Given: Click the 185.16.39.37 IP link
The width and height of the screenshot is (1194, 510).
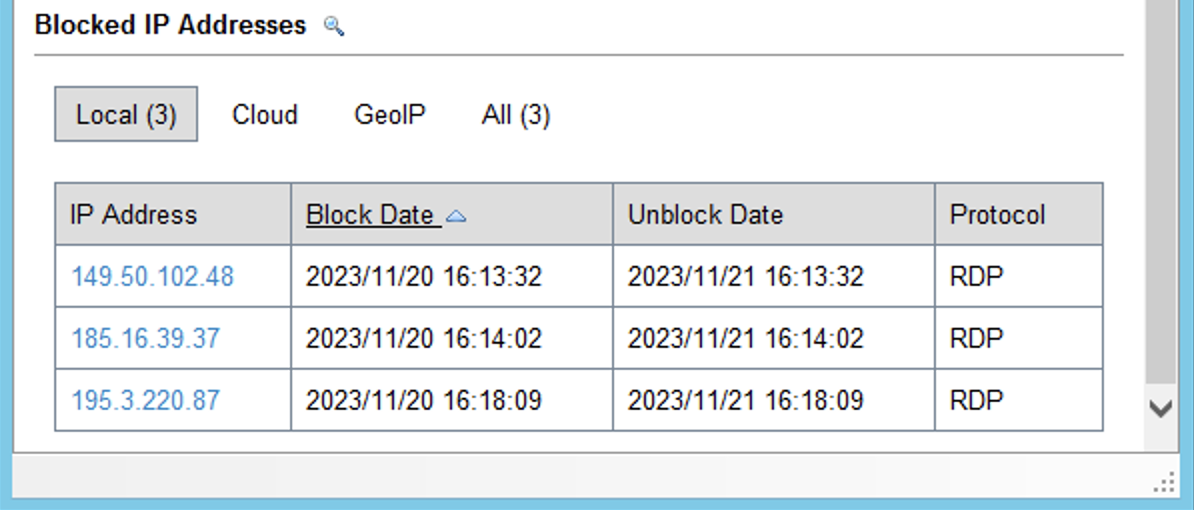Looking at the screenshot, I should [x=145, y=339].
